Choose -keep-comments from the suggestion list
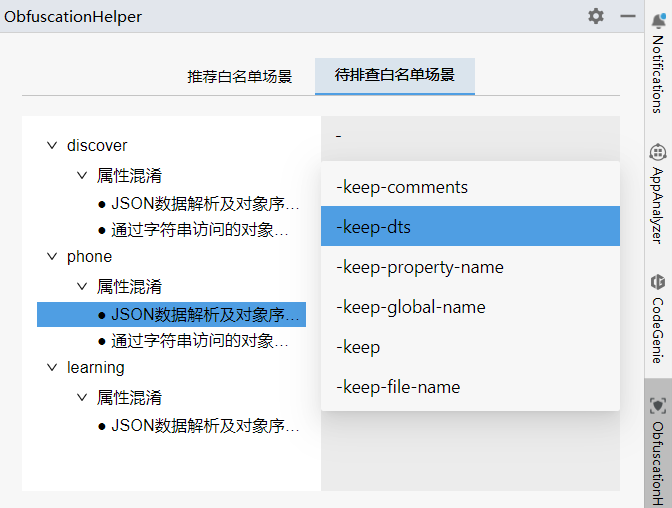 [402, 187]
